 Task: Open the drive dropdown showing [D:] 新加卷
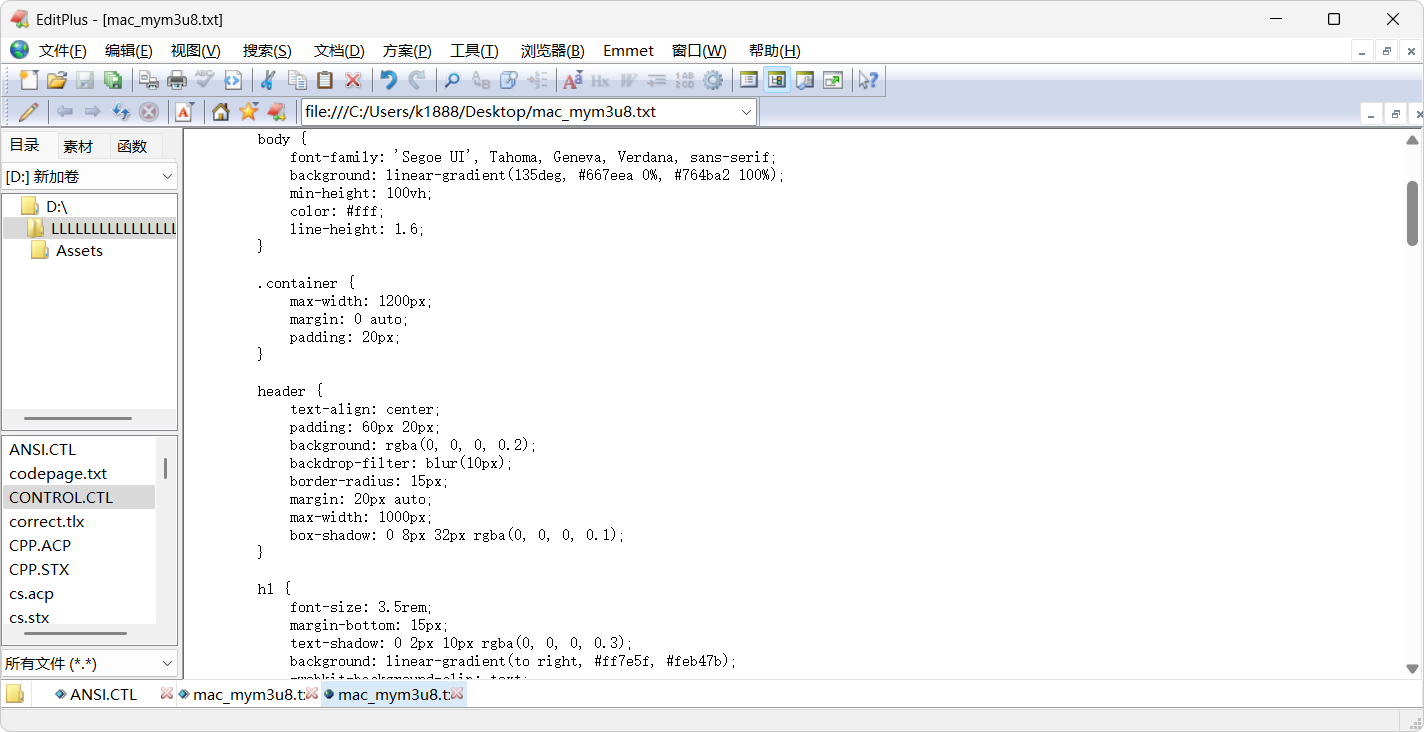(x=90, y=177)
